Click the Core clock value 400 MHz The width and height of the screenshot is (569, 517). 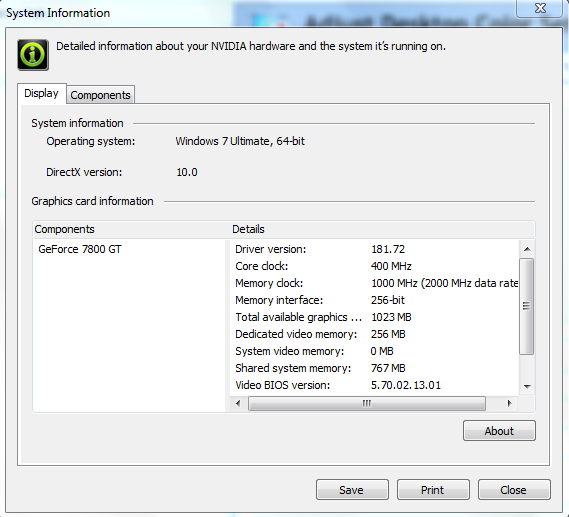click(x=391, y=266)
